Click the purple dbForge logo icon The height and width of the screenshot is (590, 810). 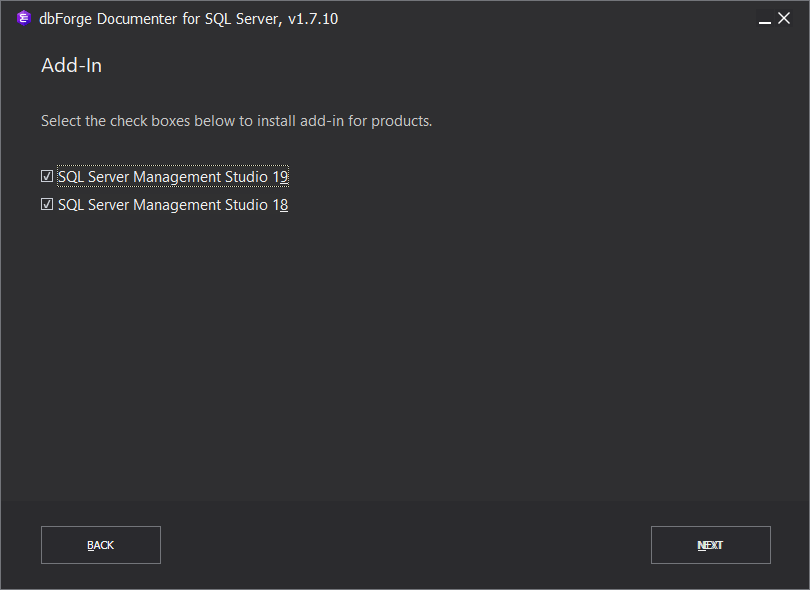[x=24, y=18]
